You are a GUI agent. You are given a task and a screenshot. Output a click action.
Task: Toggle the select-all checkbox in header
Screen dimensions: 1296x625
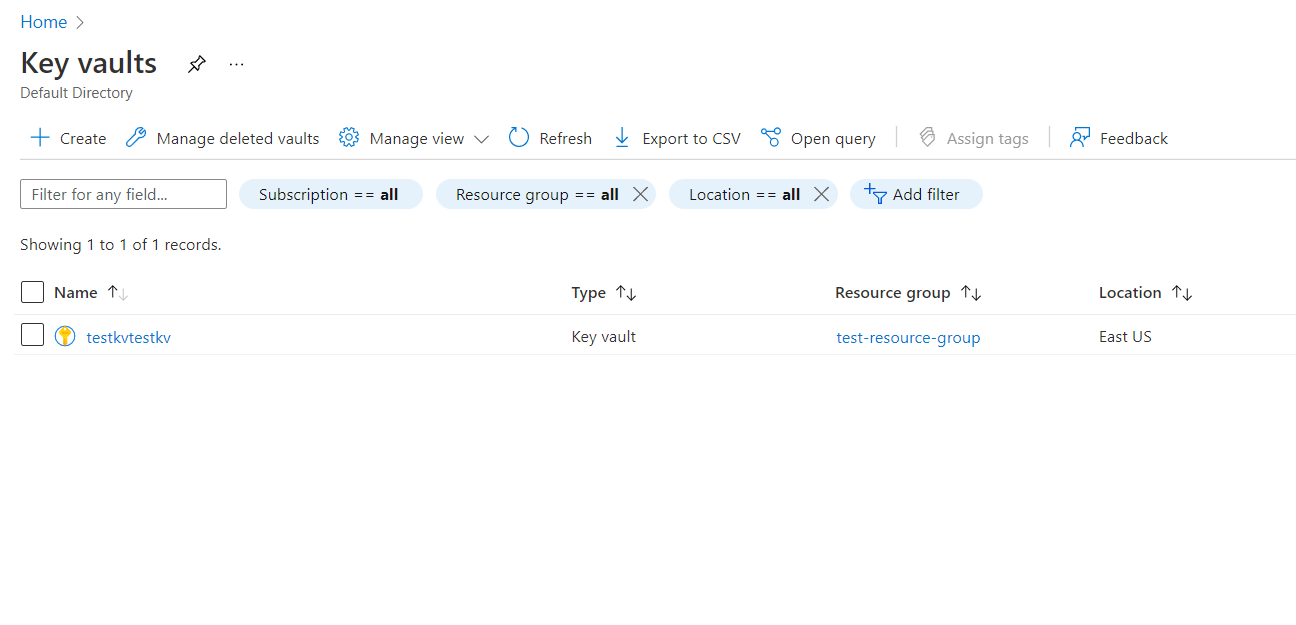pyautogui.click(x=32, y=292)
